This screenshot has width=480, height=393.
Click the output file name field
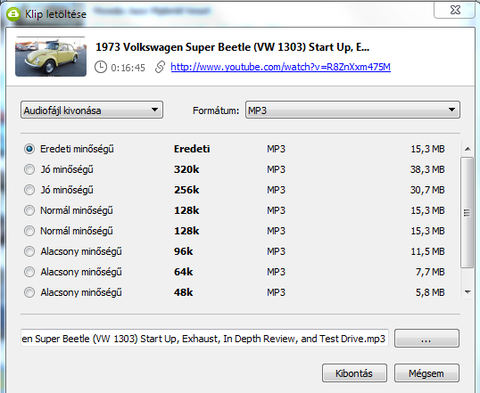[x=205, y=339]
